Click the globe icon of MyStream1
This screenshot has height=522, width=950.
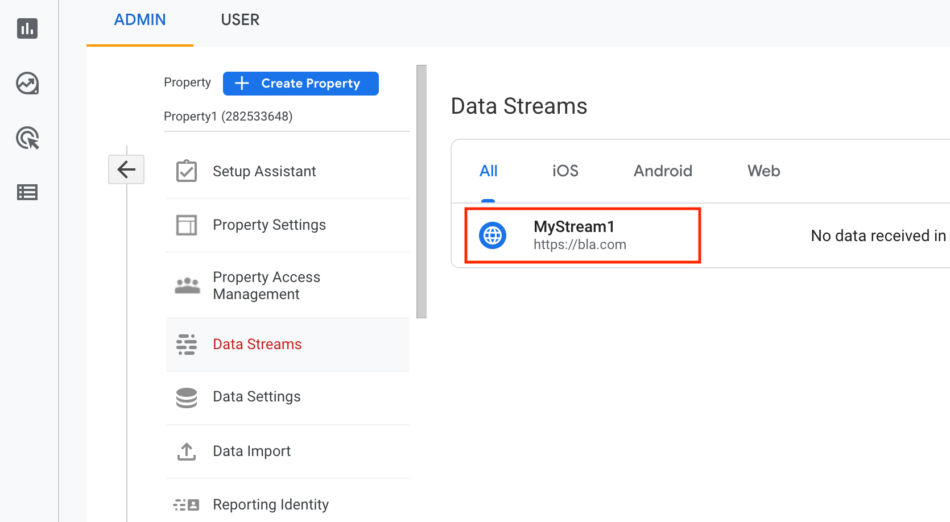493,235
